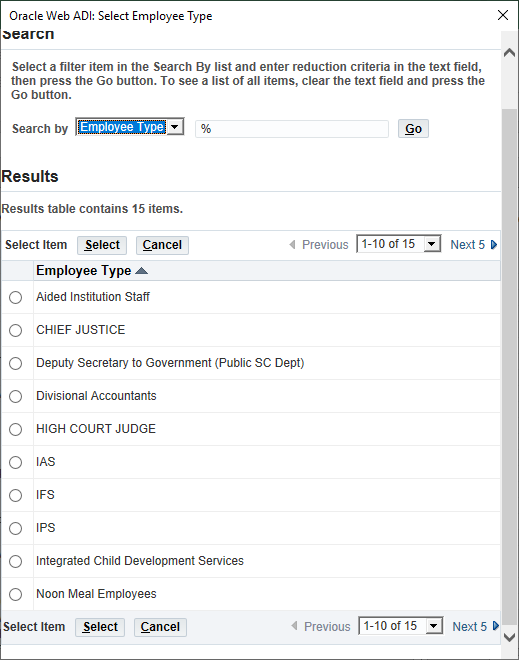Open the bottom 1-10 of 15 range dropdown
Viewport: 519px width, 660px height.
tap(401, 626)
